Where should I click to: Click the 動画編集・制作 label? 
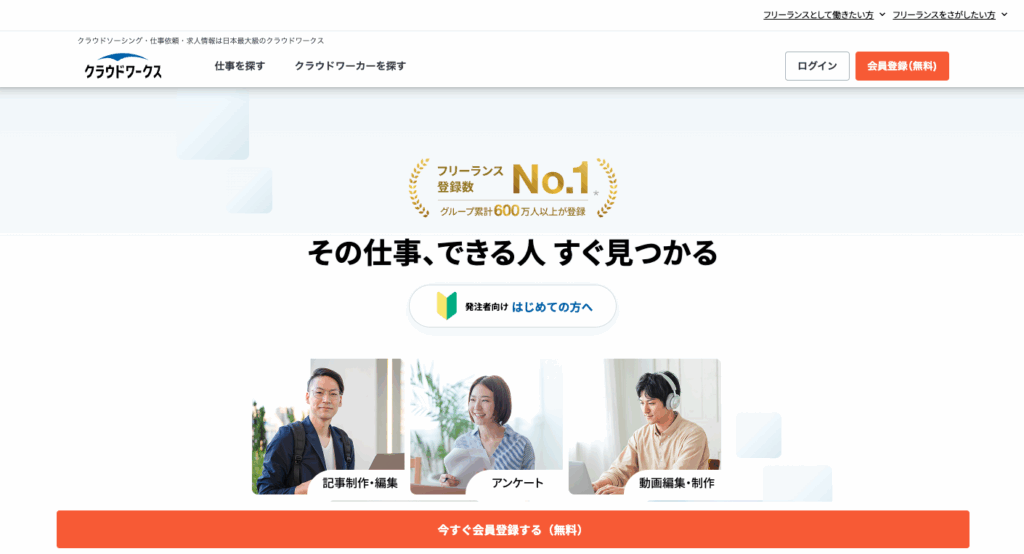tap(677, 483)
